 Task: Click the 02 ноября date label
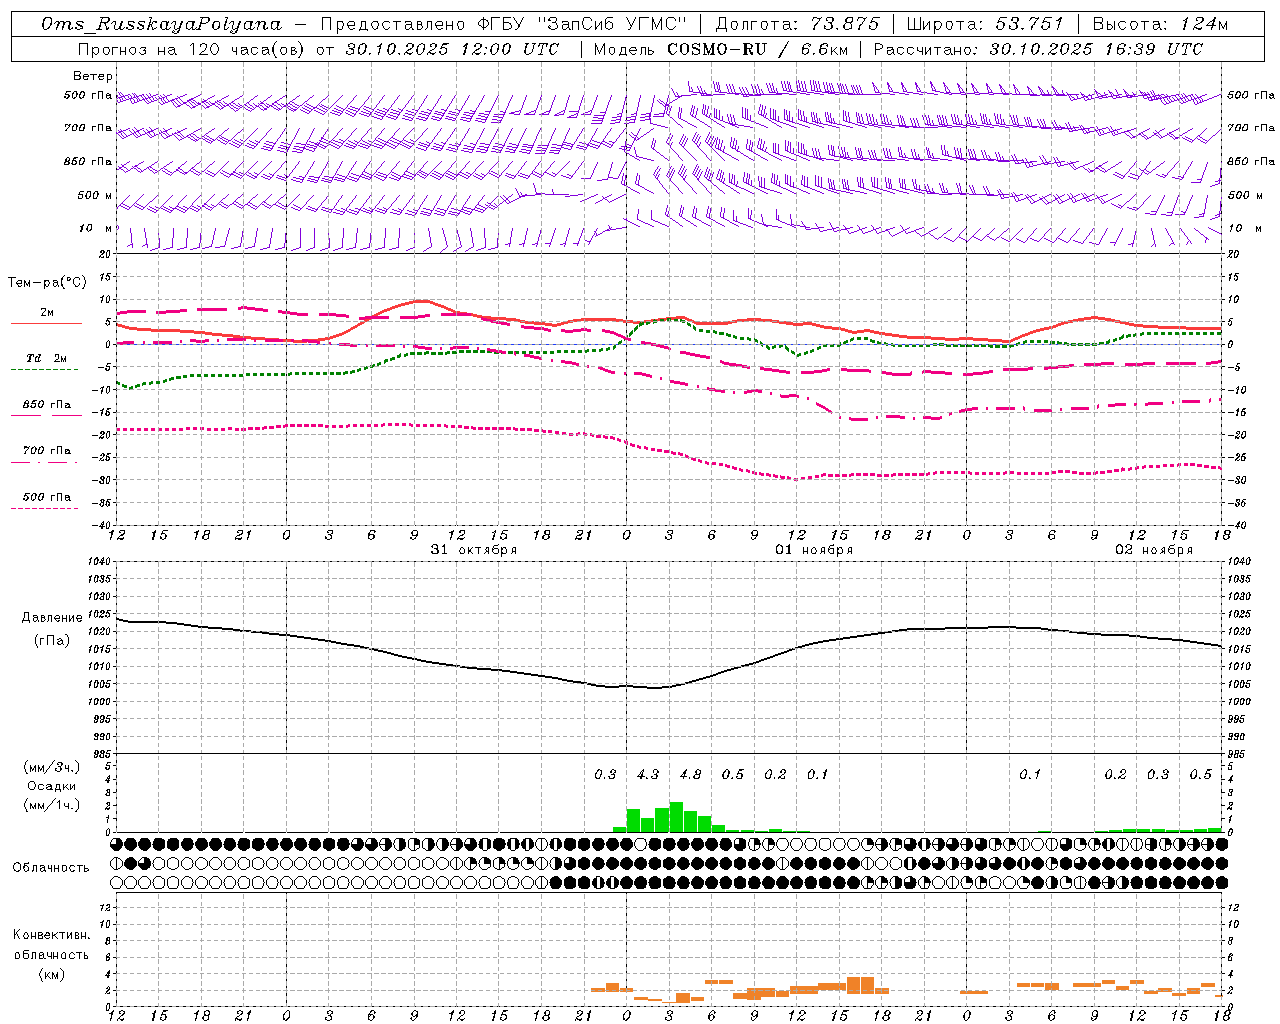[1154, 550]
